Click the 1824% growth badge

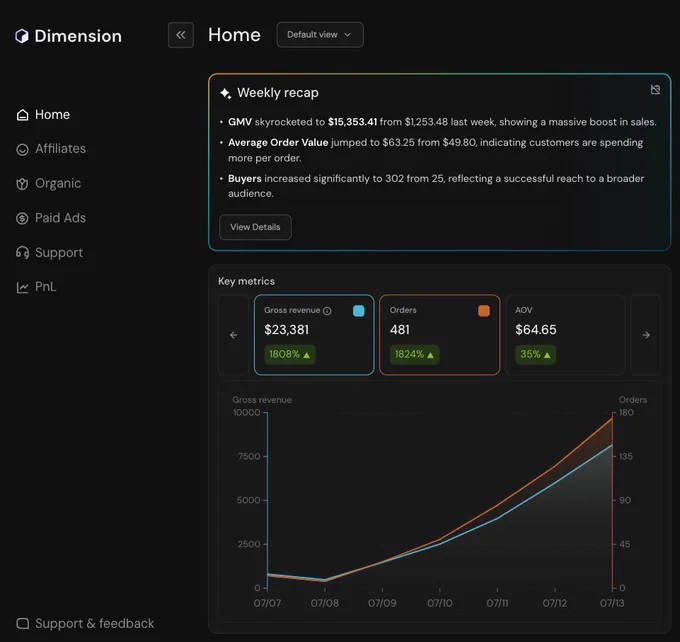point(414,354)
